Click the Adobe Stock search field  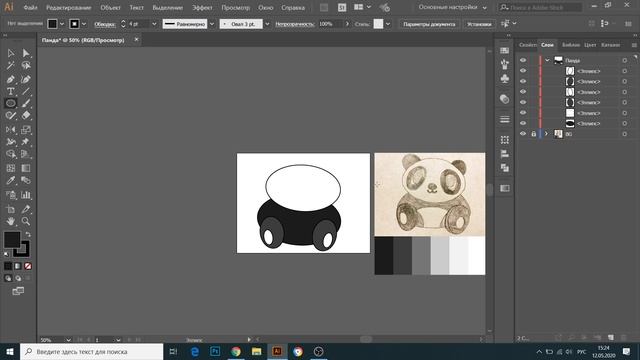tap(540, 7)
